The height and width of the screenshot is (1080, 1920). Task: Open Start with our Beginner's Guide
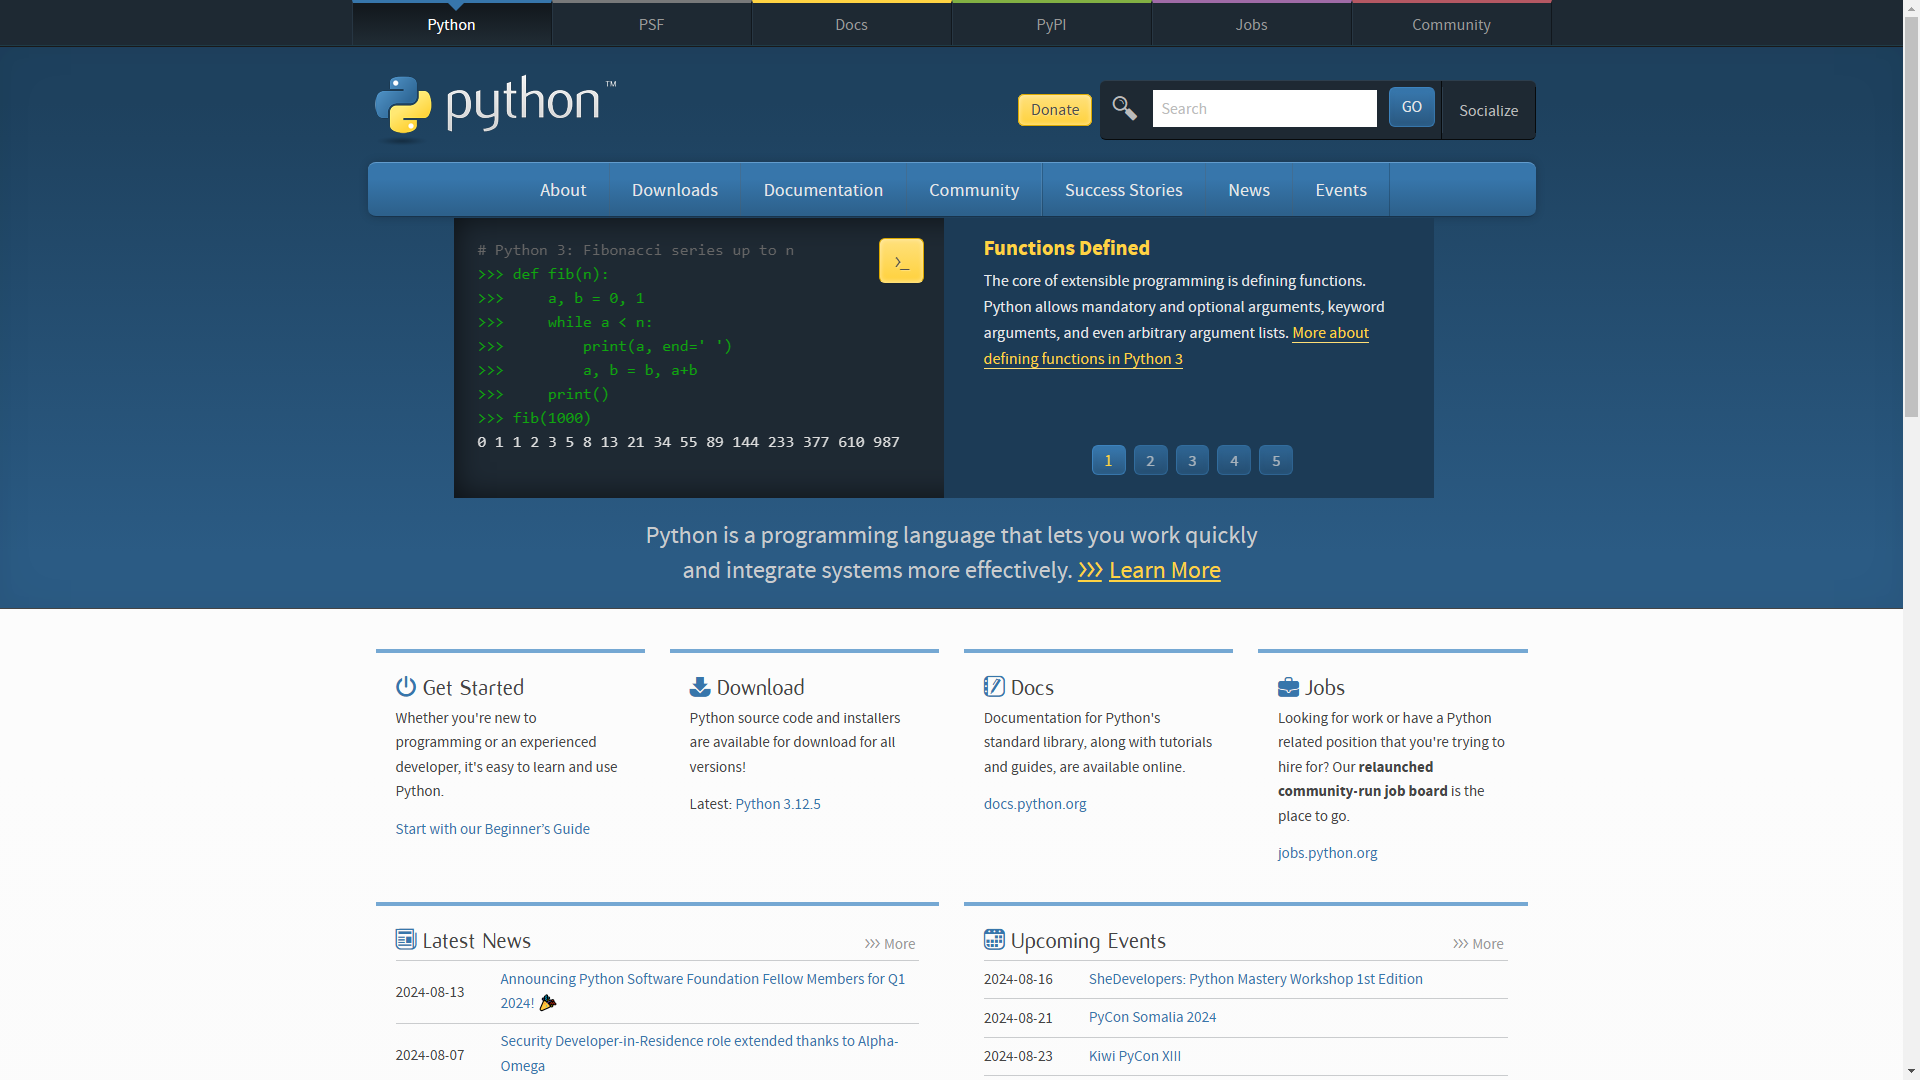pyautogui.click(x=492, y=829)
